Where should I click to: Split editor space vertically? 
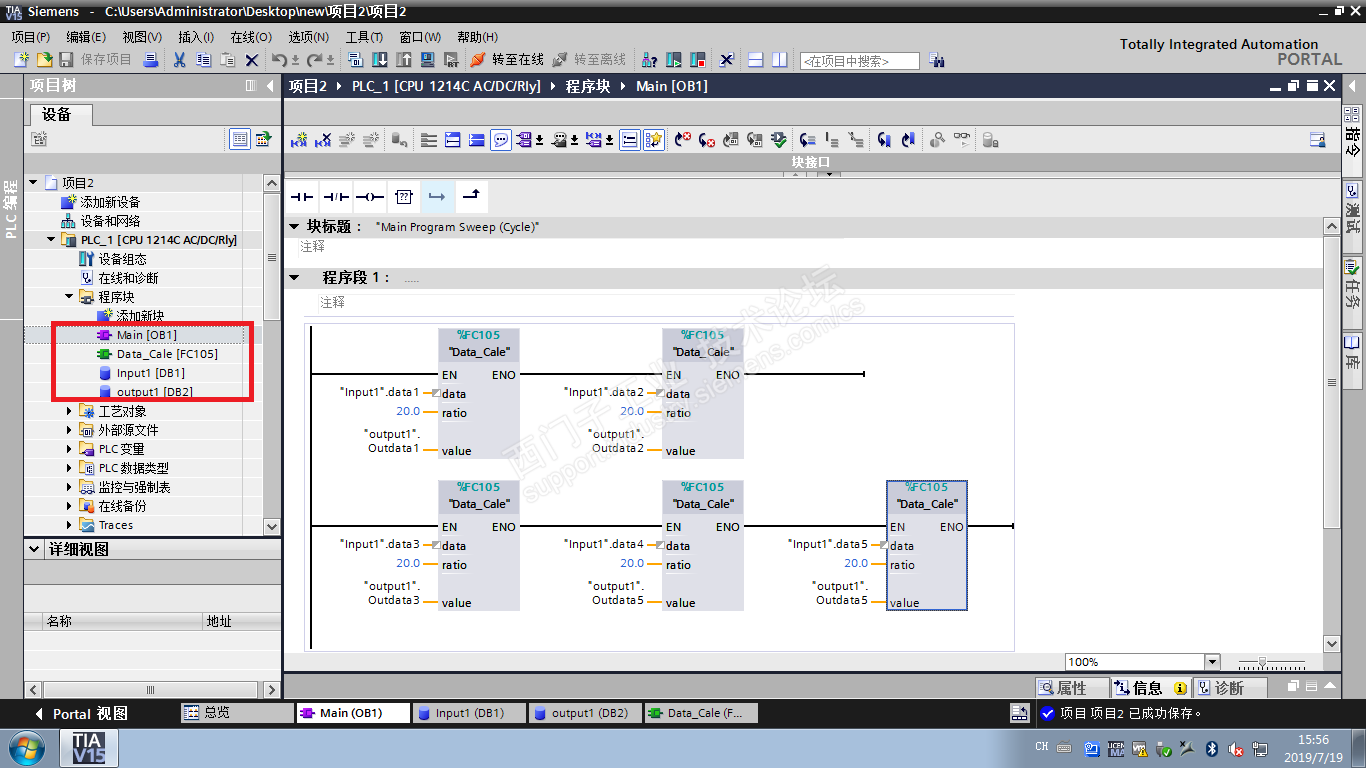(x=780, y=60)
